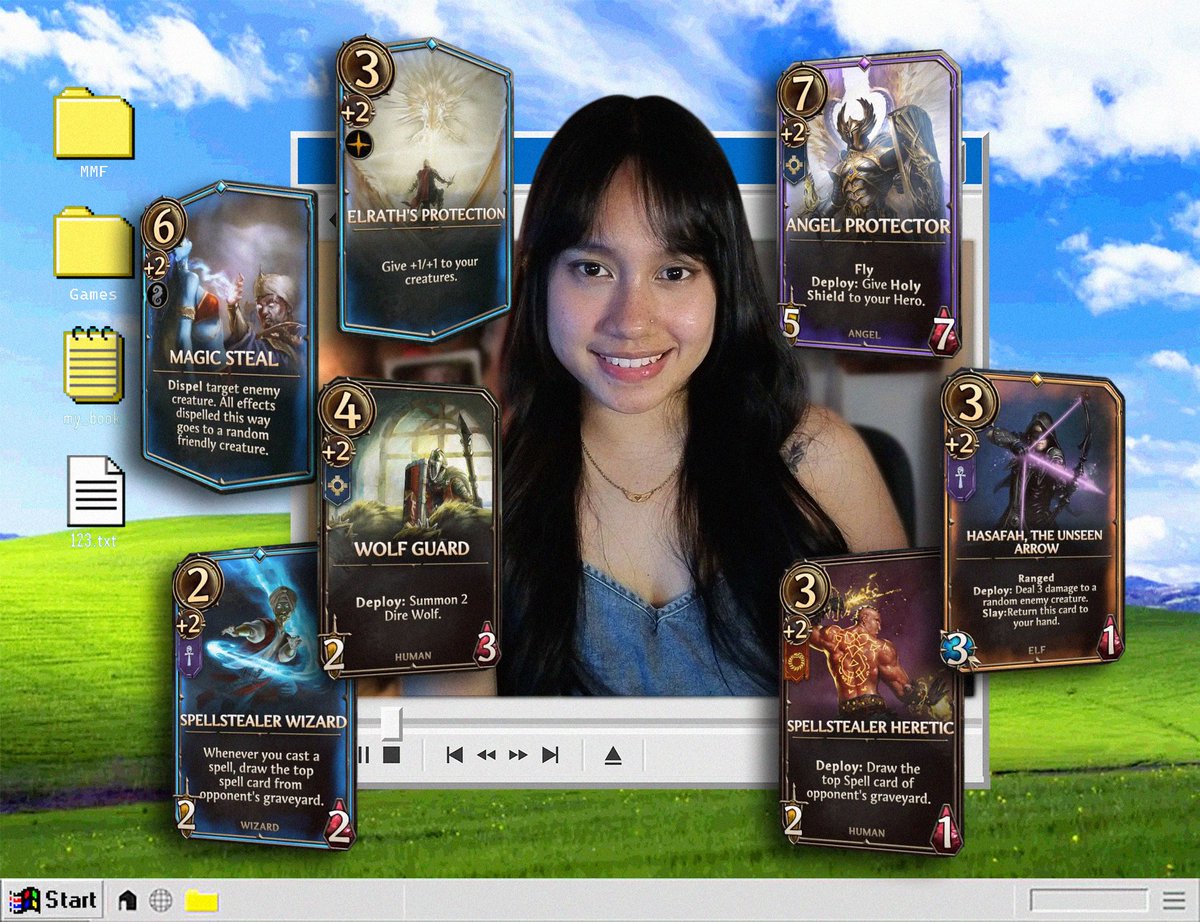The image size is (1200, 922).
Task: Select the Magic Steal card
Action: click(x=228, y=335)
